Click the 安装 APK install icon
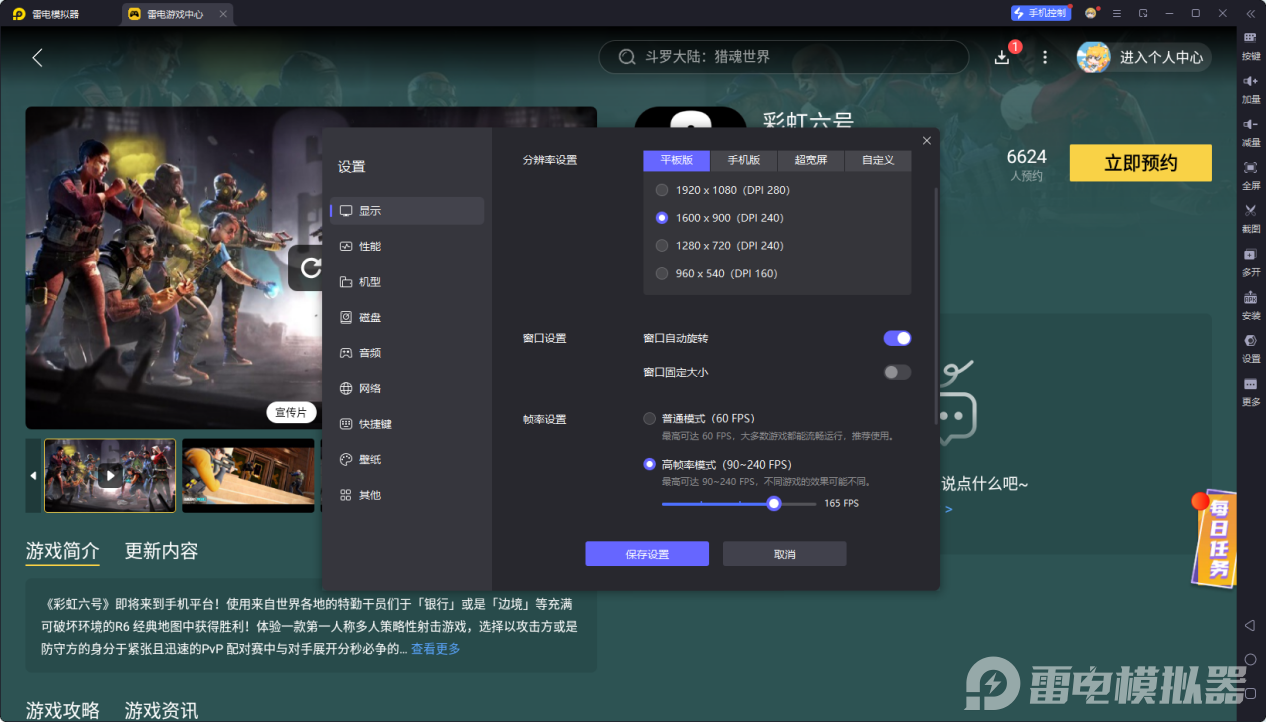Viewport: 1266px width, 722px height. click(x=1251, y=304)
